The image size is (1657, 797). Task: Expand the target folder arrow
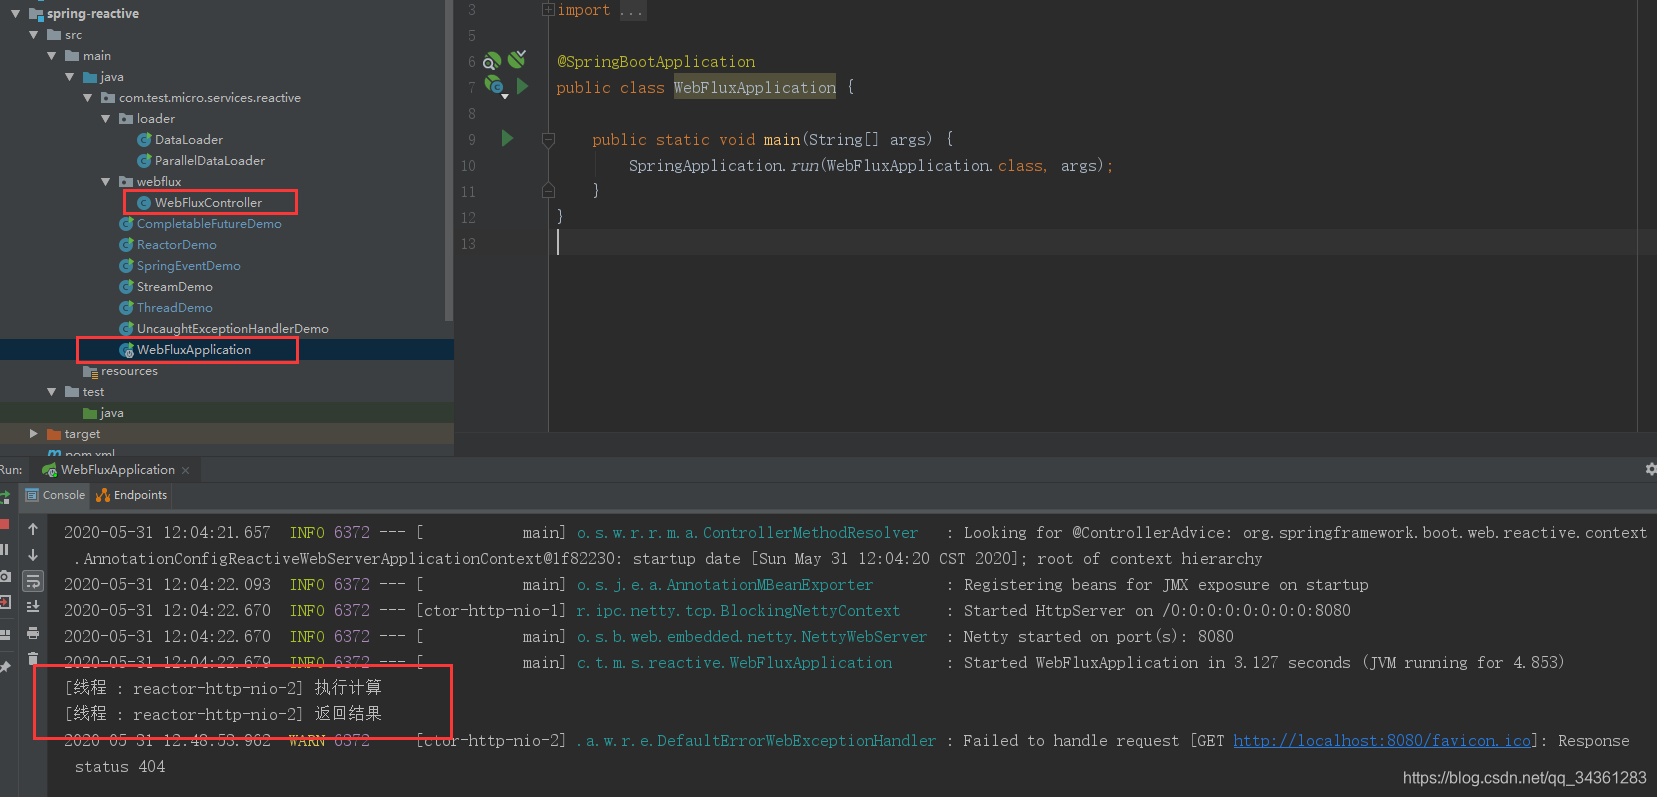click(x=33, y=434)
